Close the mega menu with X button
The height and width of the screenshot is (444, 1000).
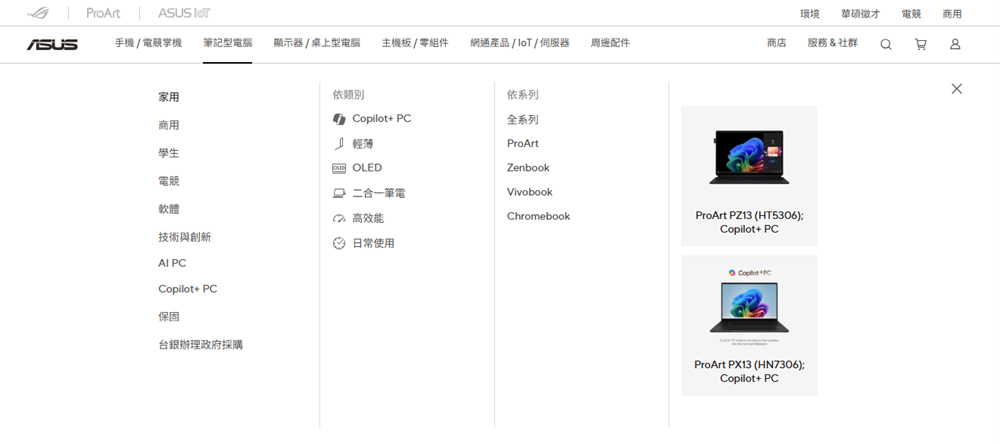point(957,89)
